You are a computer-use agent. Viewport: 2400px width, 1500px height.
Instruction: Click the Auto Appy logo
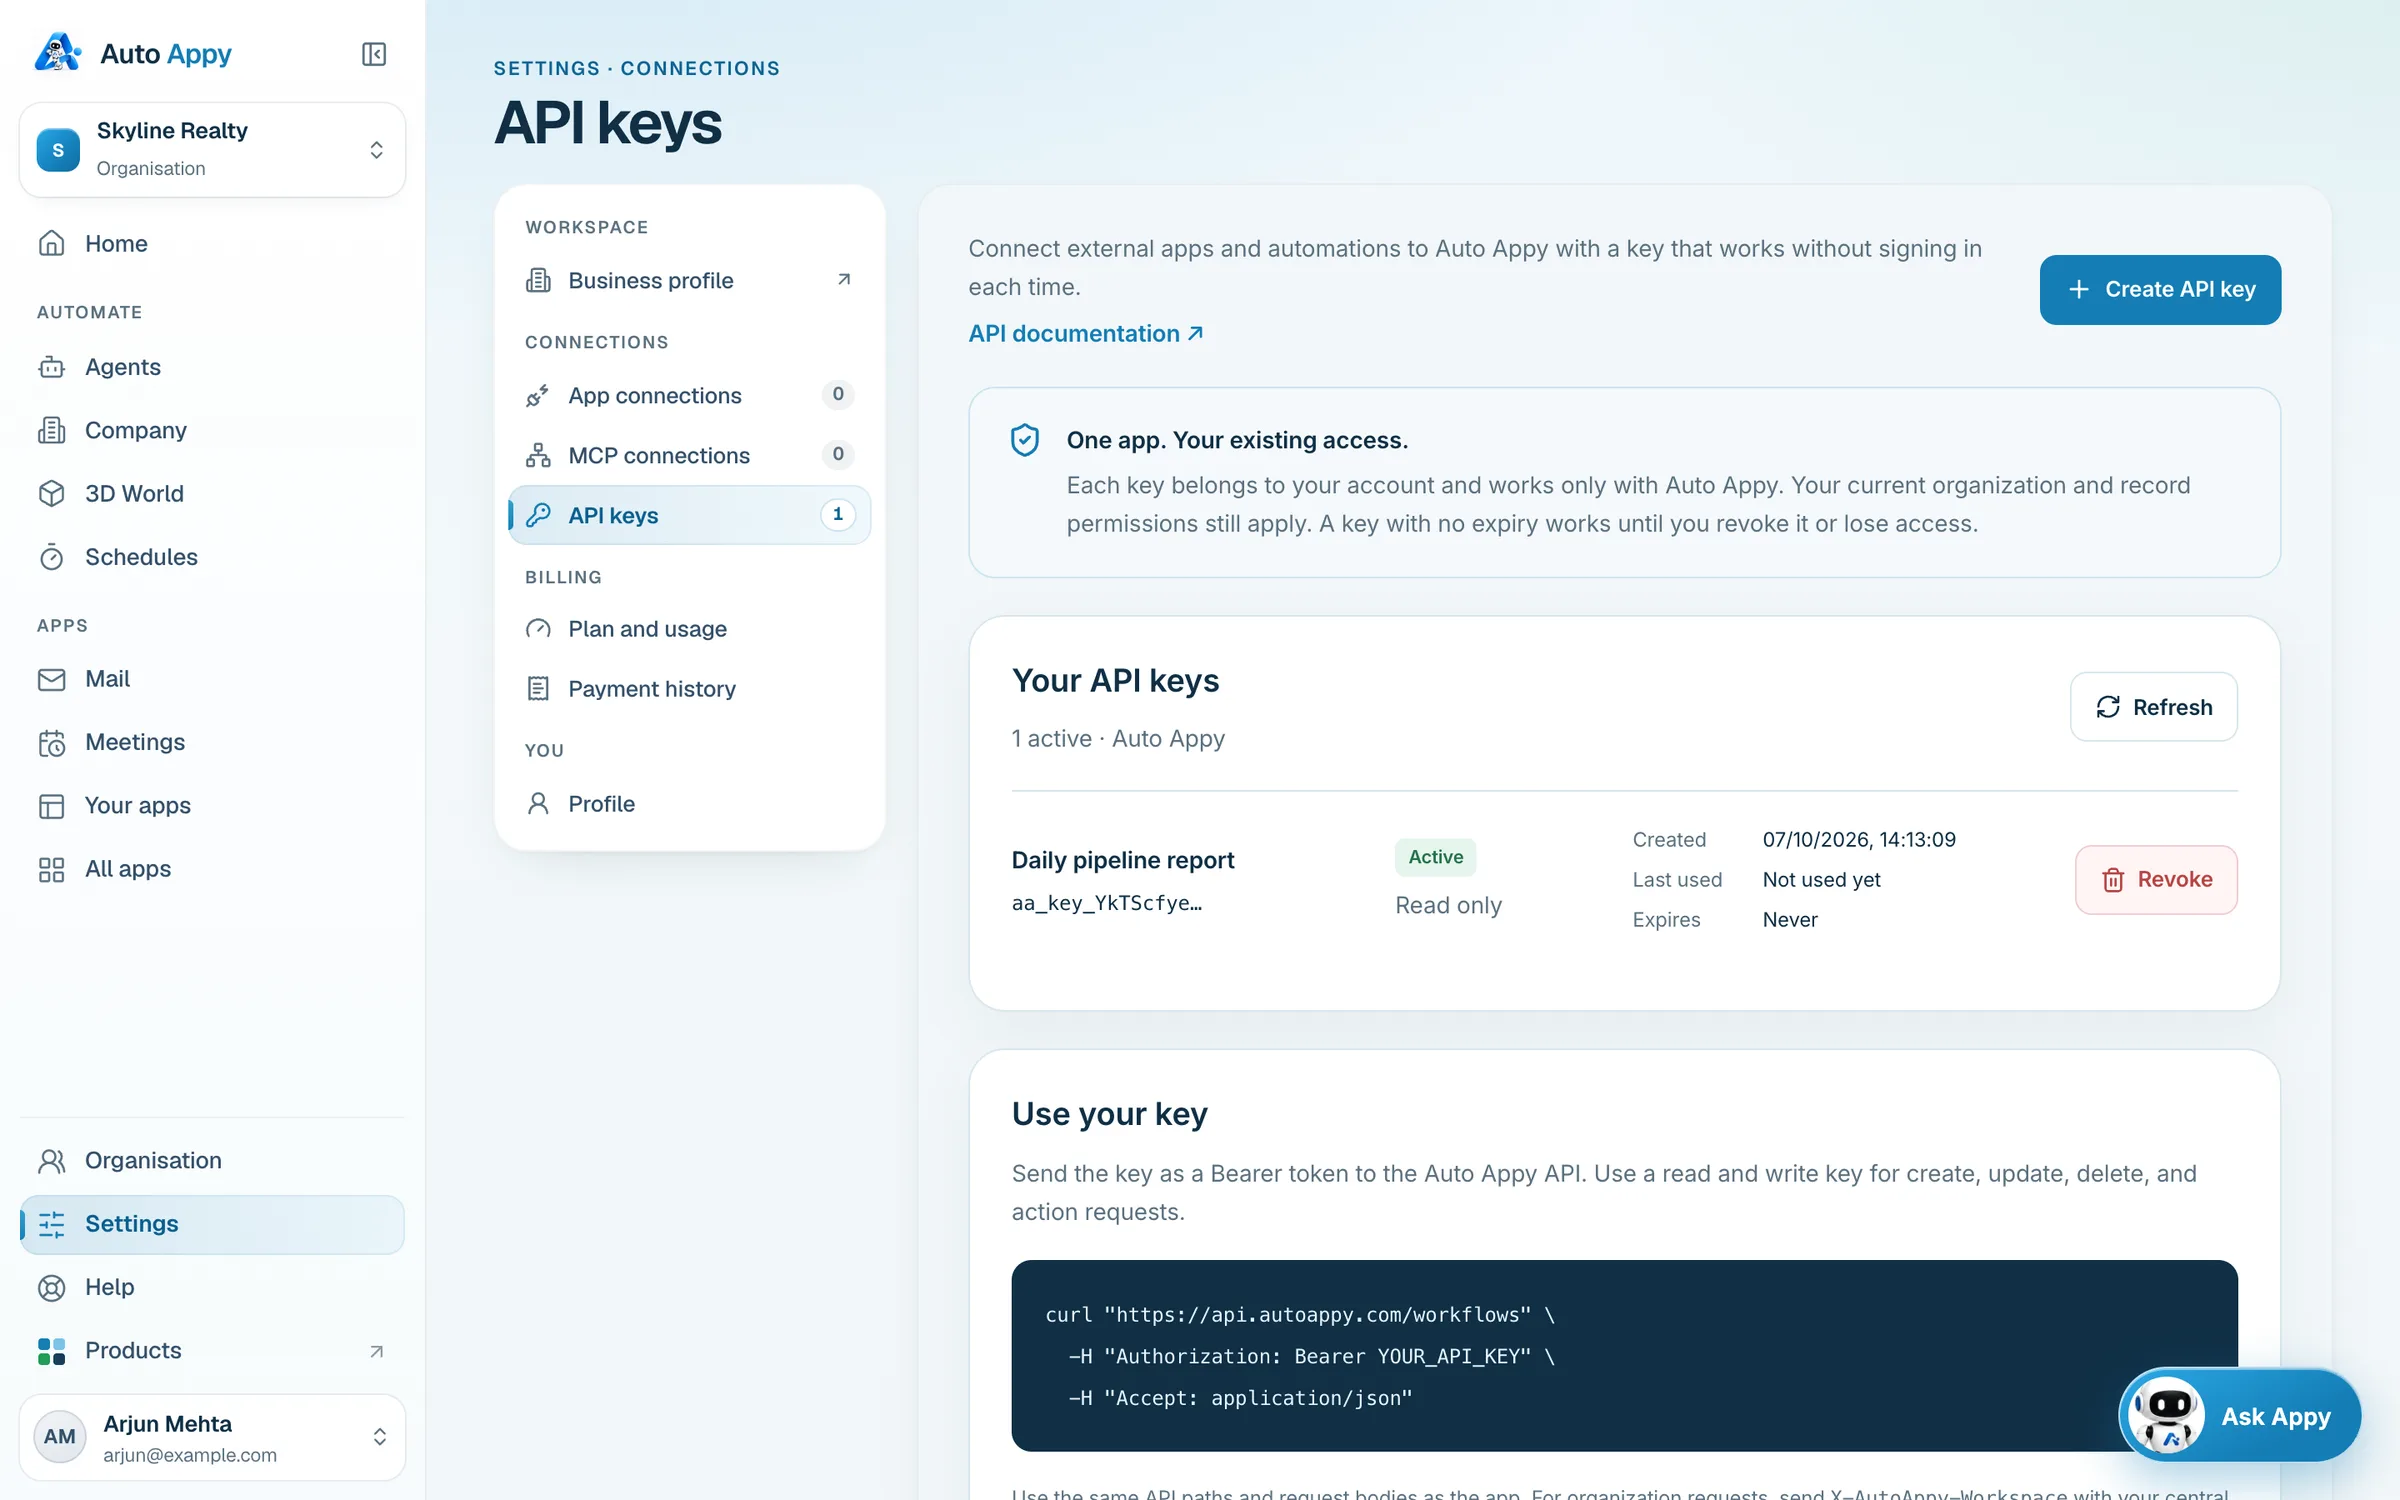134,54
